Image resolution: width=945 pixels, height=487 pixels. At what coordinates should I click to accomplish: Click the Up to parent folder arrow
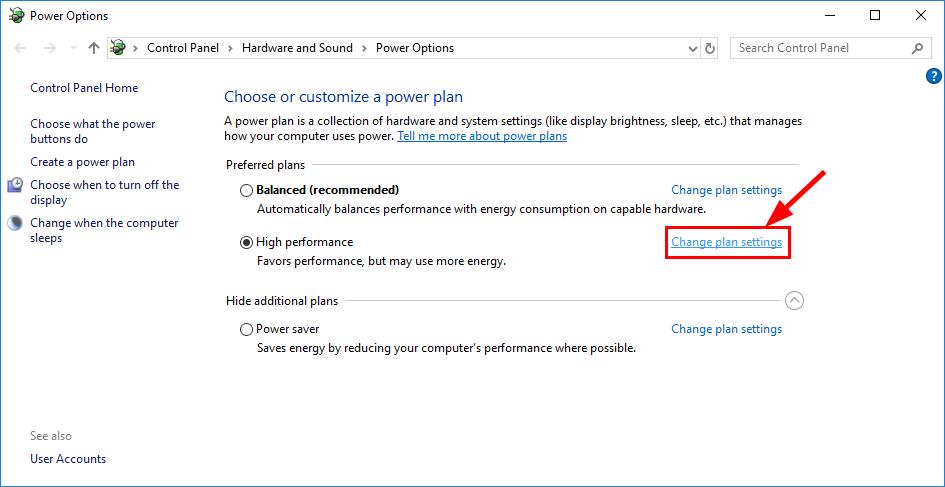coord(93,48)
